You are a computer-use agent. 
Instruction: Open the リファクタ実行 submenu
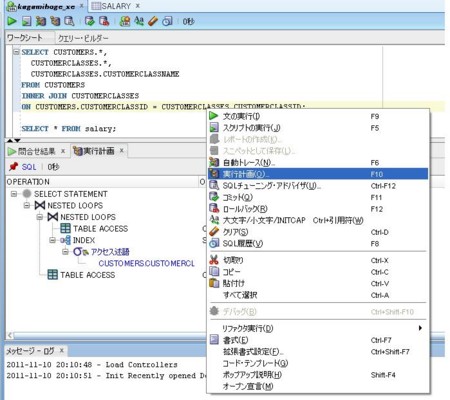coord(318,328)
